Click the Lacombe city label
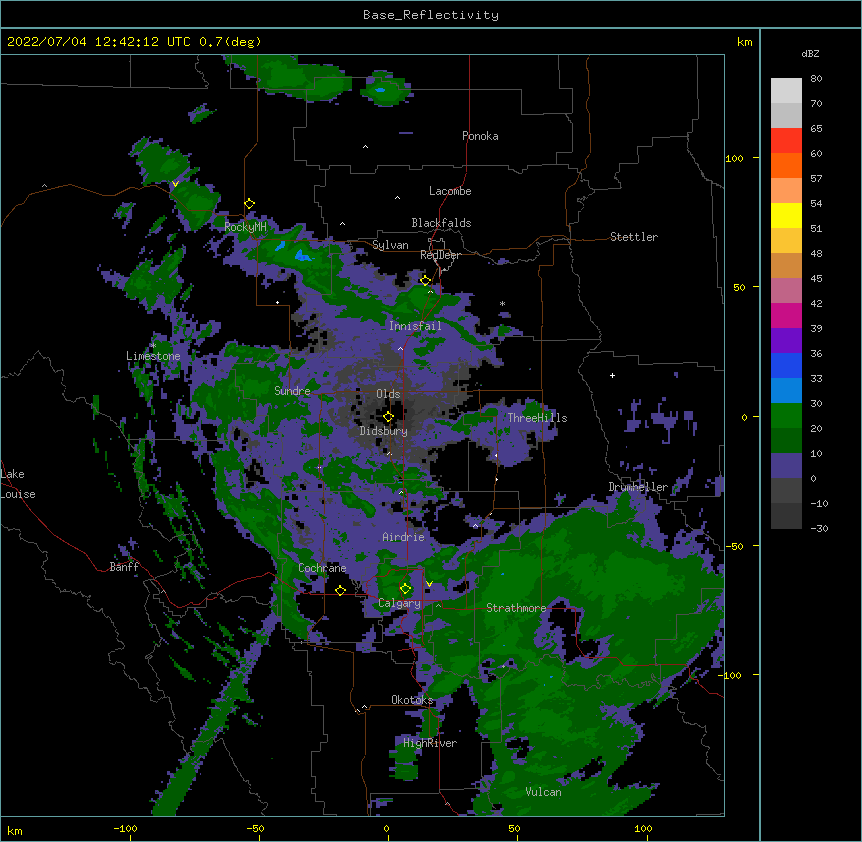Screen dimensions: 862x842 click(x=450, y=191)
